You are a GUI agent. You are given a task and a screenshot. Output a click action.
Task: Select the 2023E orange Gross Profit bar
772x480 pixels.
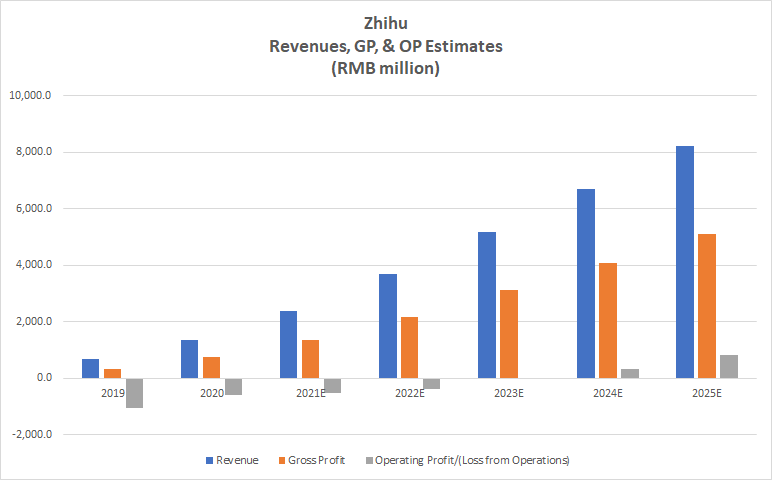(509, 334)
